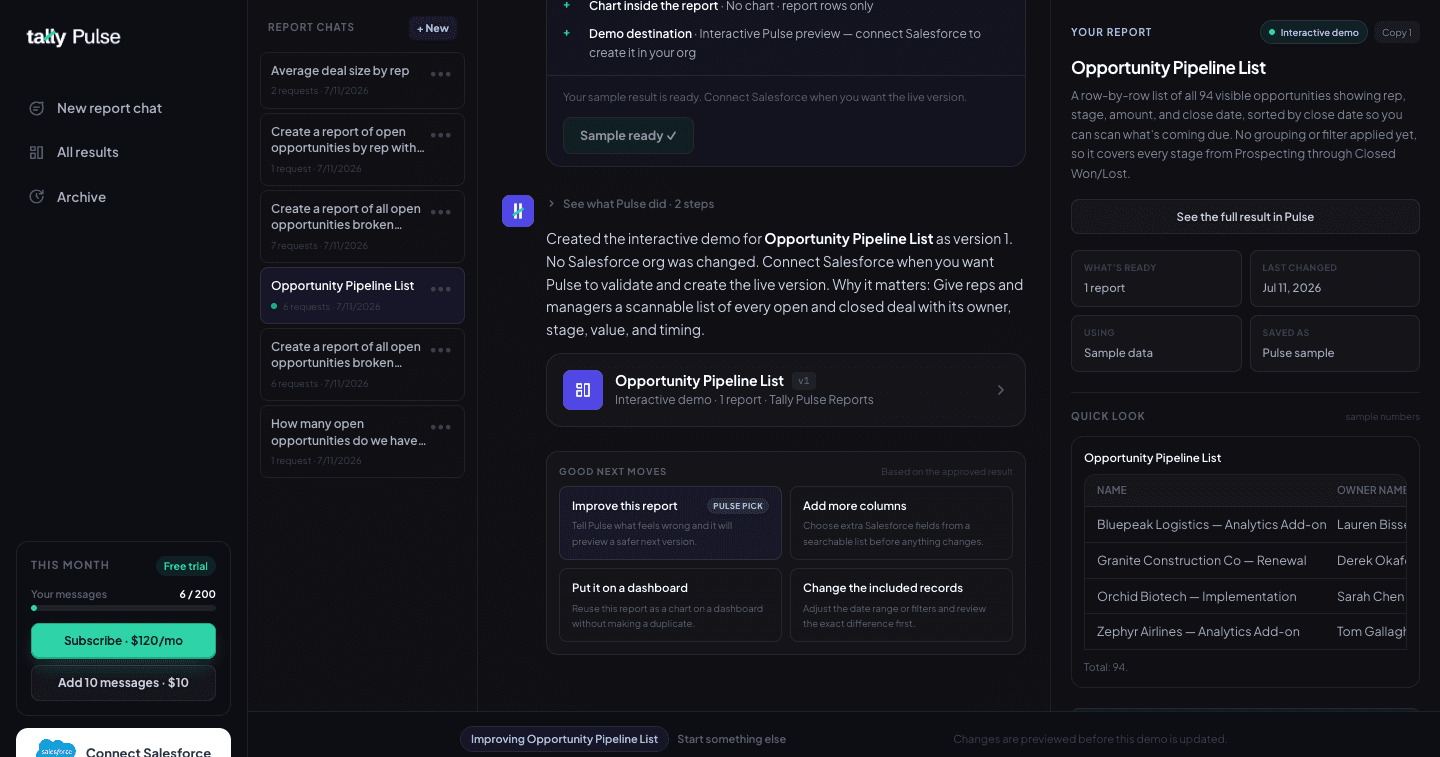
Task: Choose Improve this report next move
Action: [x=670, y=523]
